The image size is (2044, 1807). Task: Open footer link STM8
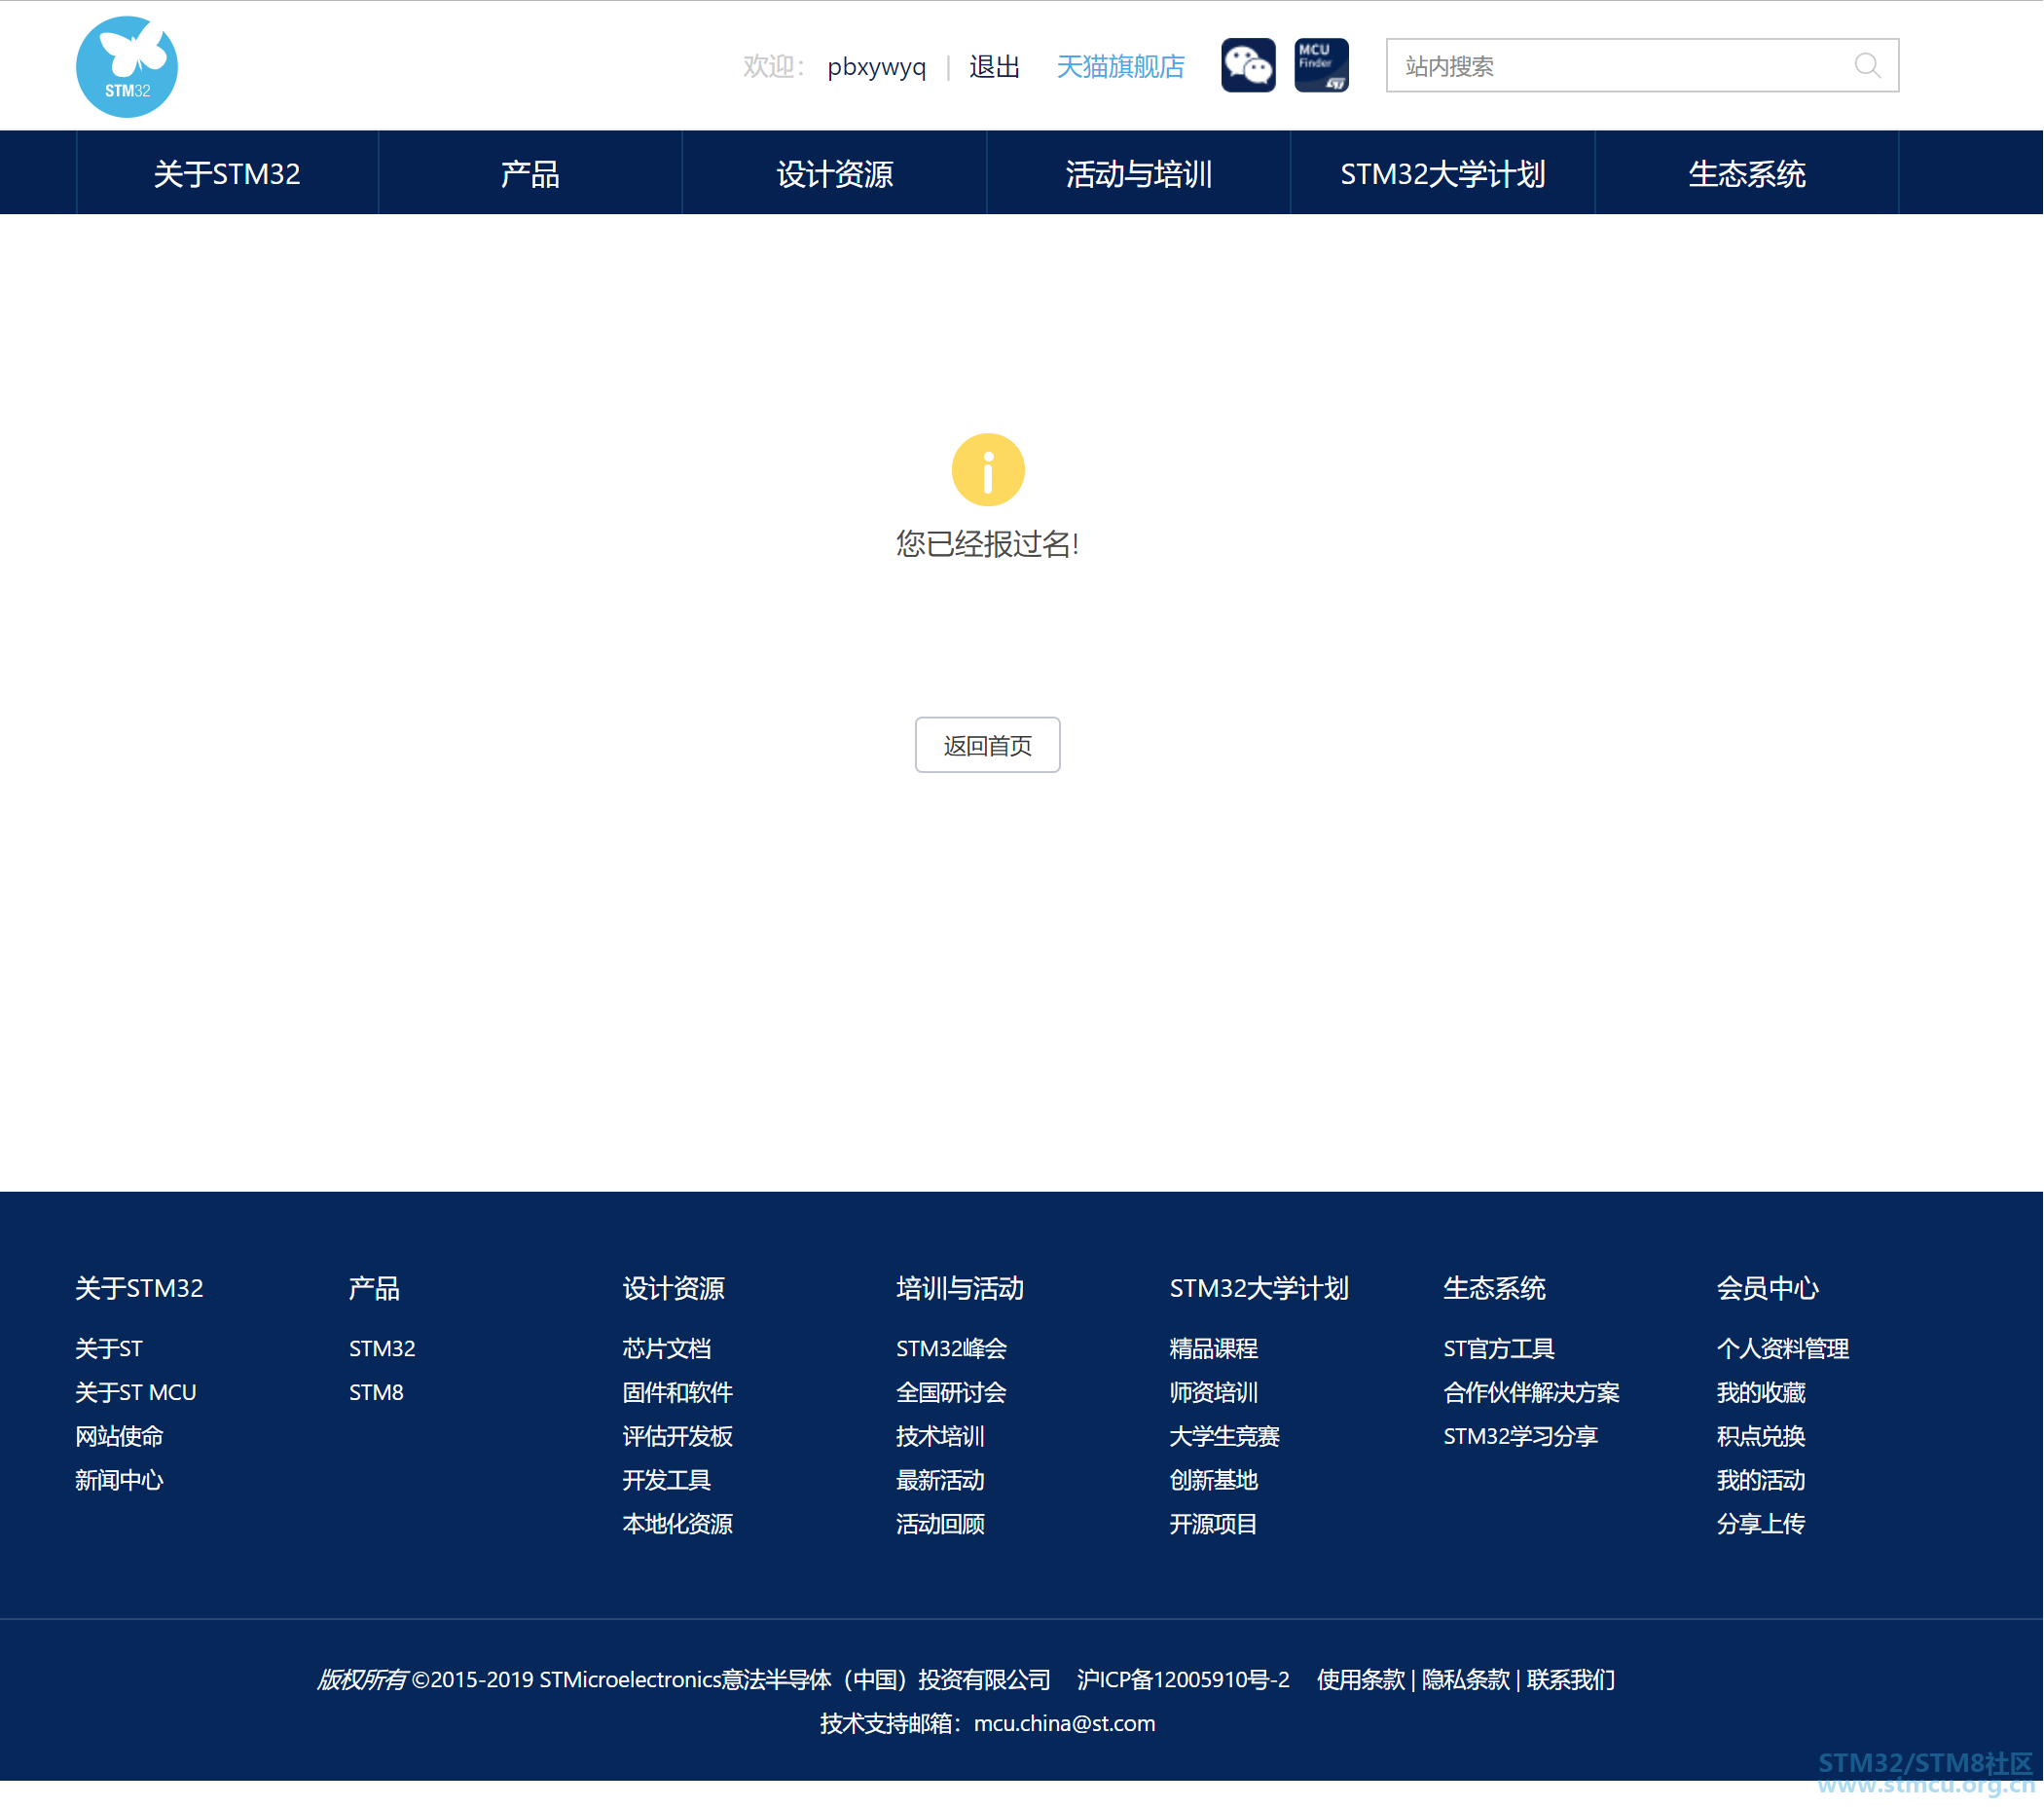376,1392
